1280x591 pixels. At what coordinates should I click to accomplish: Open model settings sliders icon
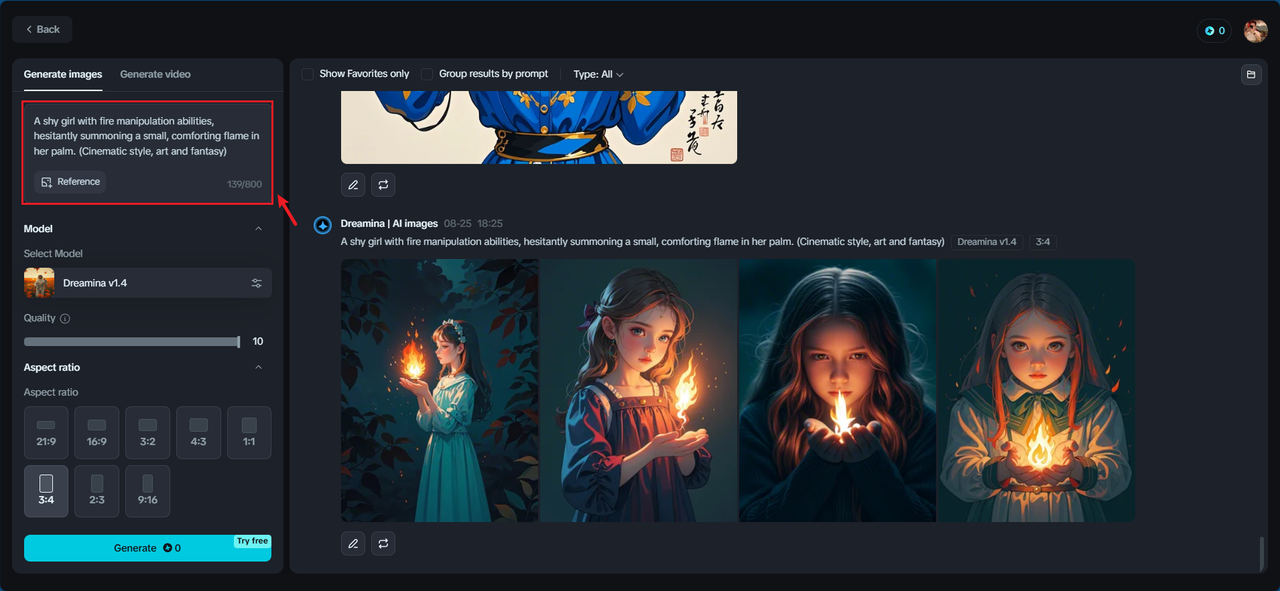(x=257, y=283)
